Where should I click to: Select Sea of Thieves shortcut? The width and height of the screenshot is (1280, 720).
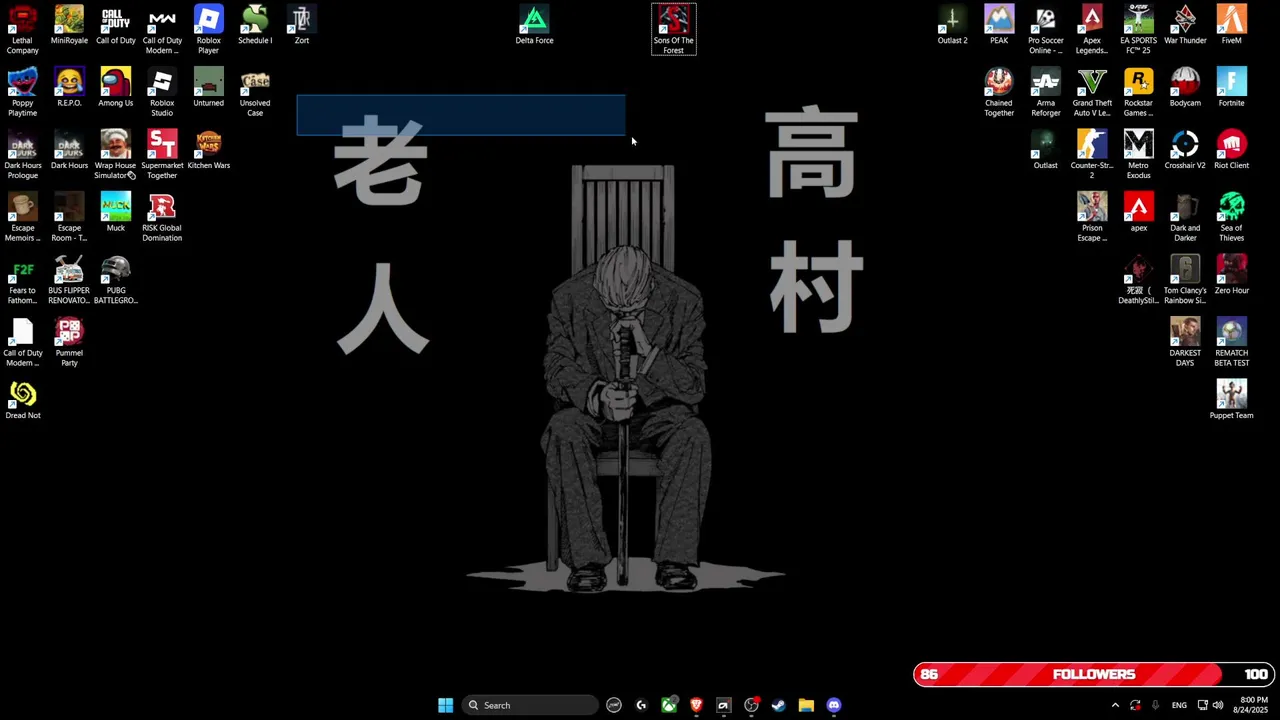[1231, 217]
